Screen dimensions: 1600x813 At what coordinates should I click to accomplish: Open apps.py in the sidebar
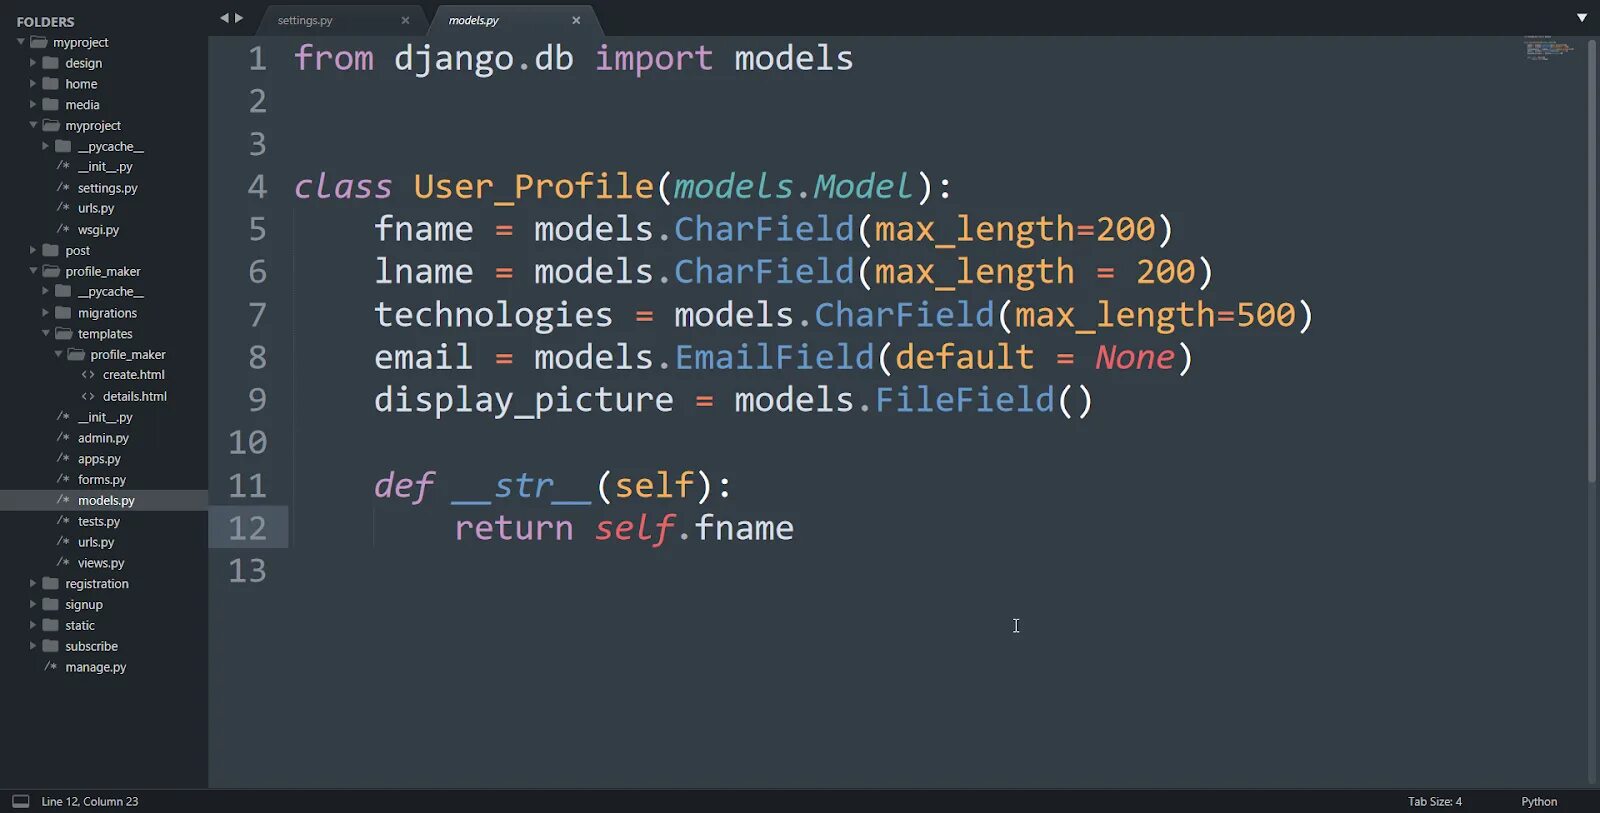pyautogui.click(x=99, y=459)
